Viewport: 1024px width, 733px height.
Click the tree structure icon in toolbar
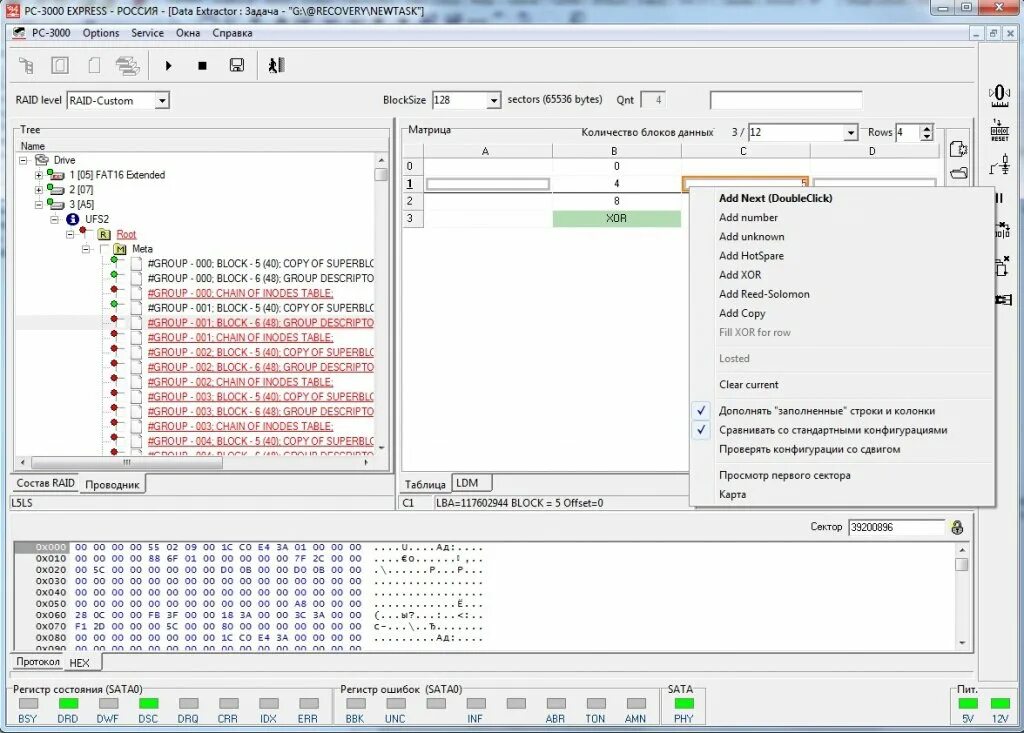point(26,65)
